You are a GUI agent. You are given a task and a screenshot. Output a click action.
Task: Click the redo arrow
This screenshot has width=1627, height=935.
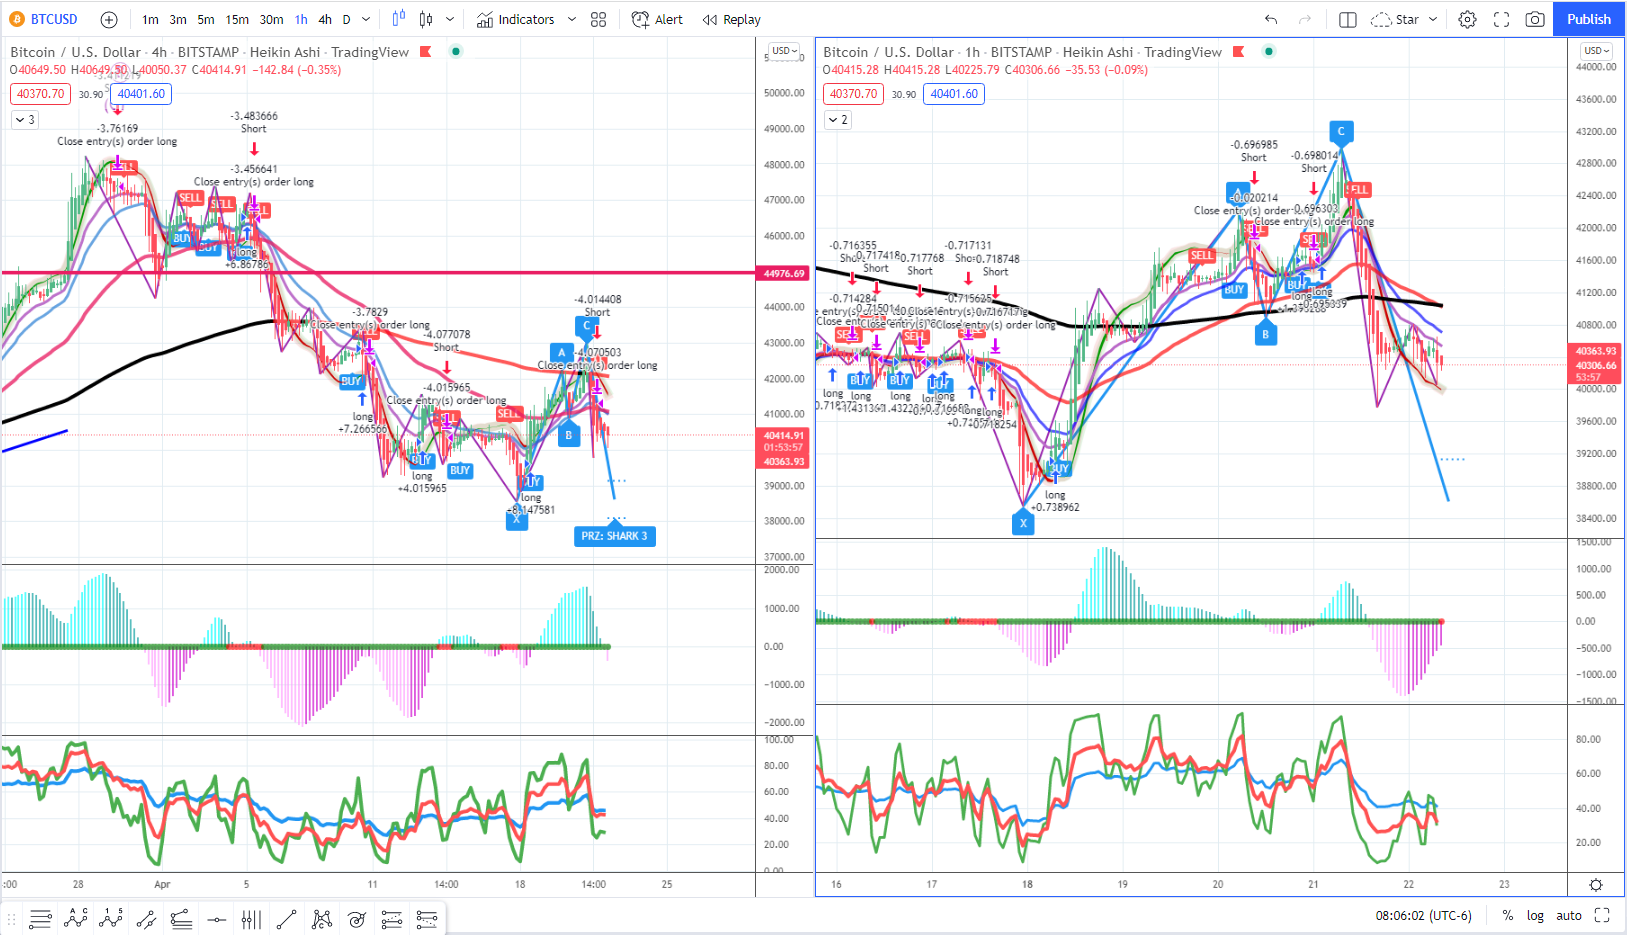pos(1304,19)
